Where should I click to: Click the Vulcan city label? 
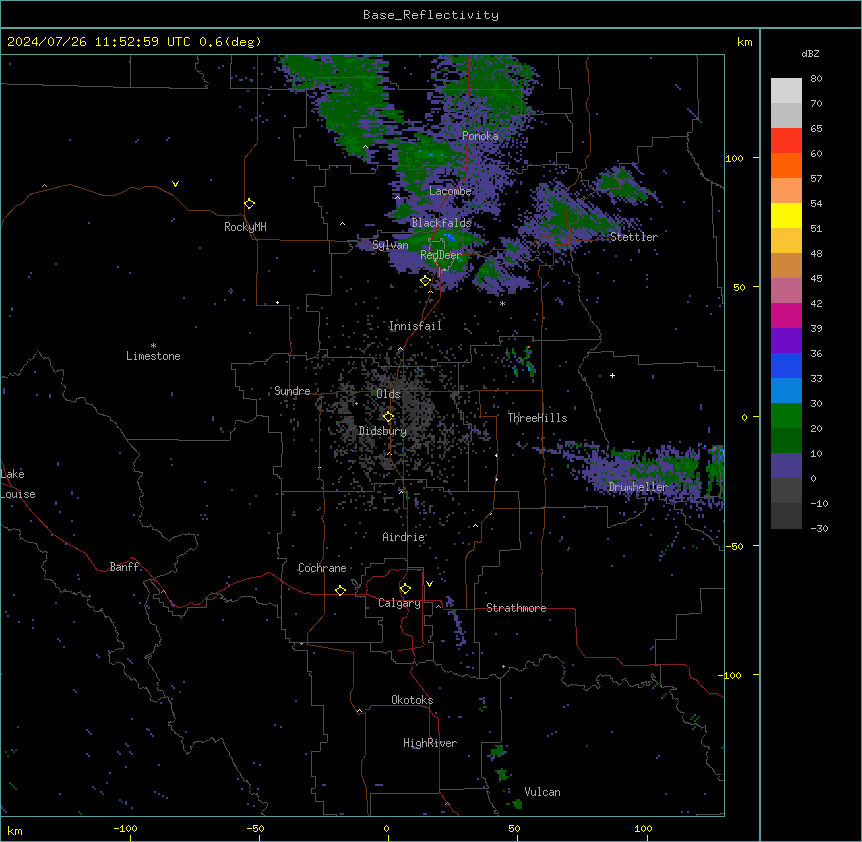click(543, 792)
